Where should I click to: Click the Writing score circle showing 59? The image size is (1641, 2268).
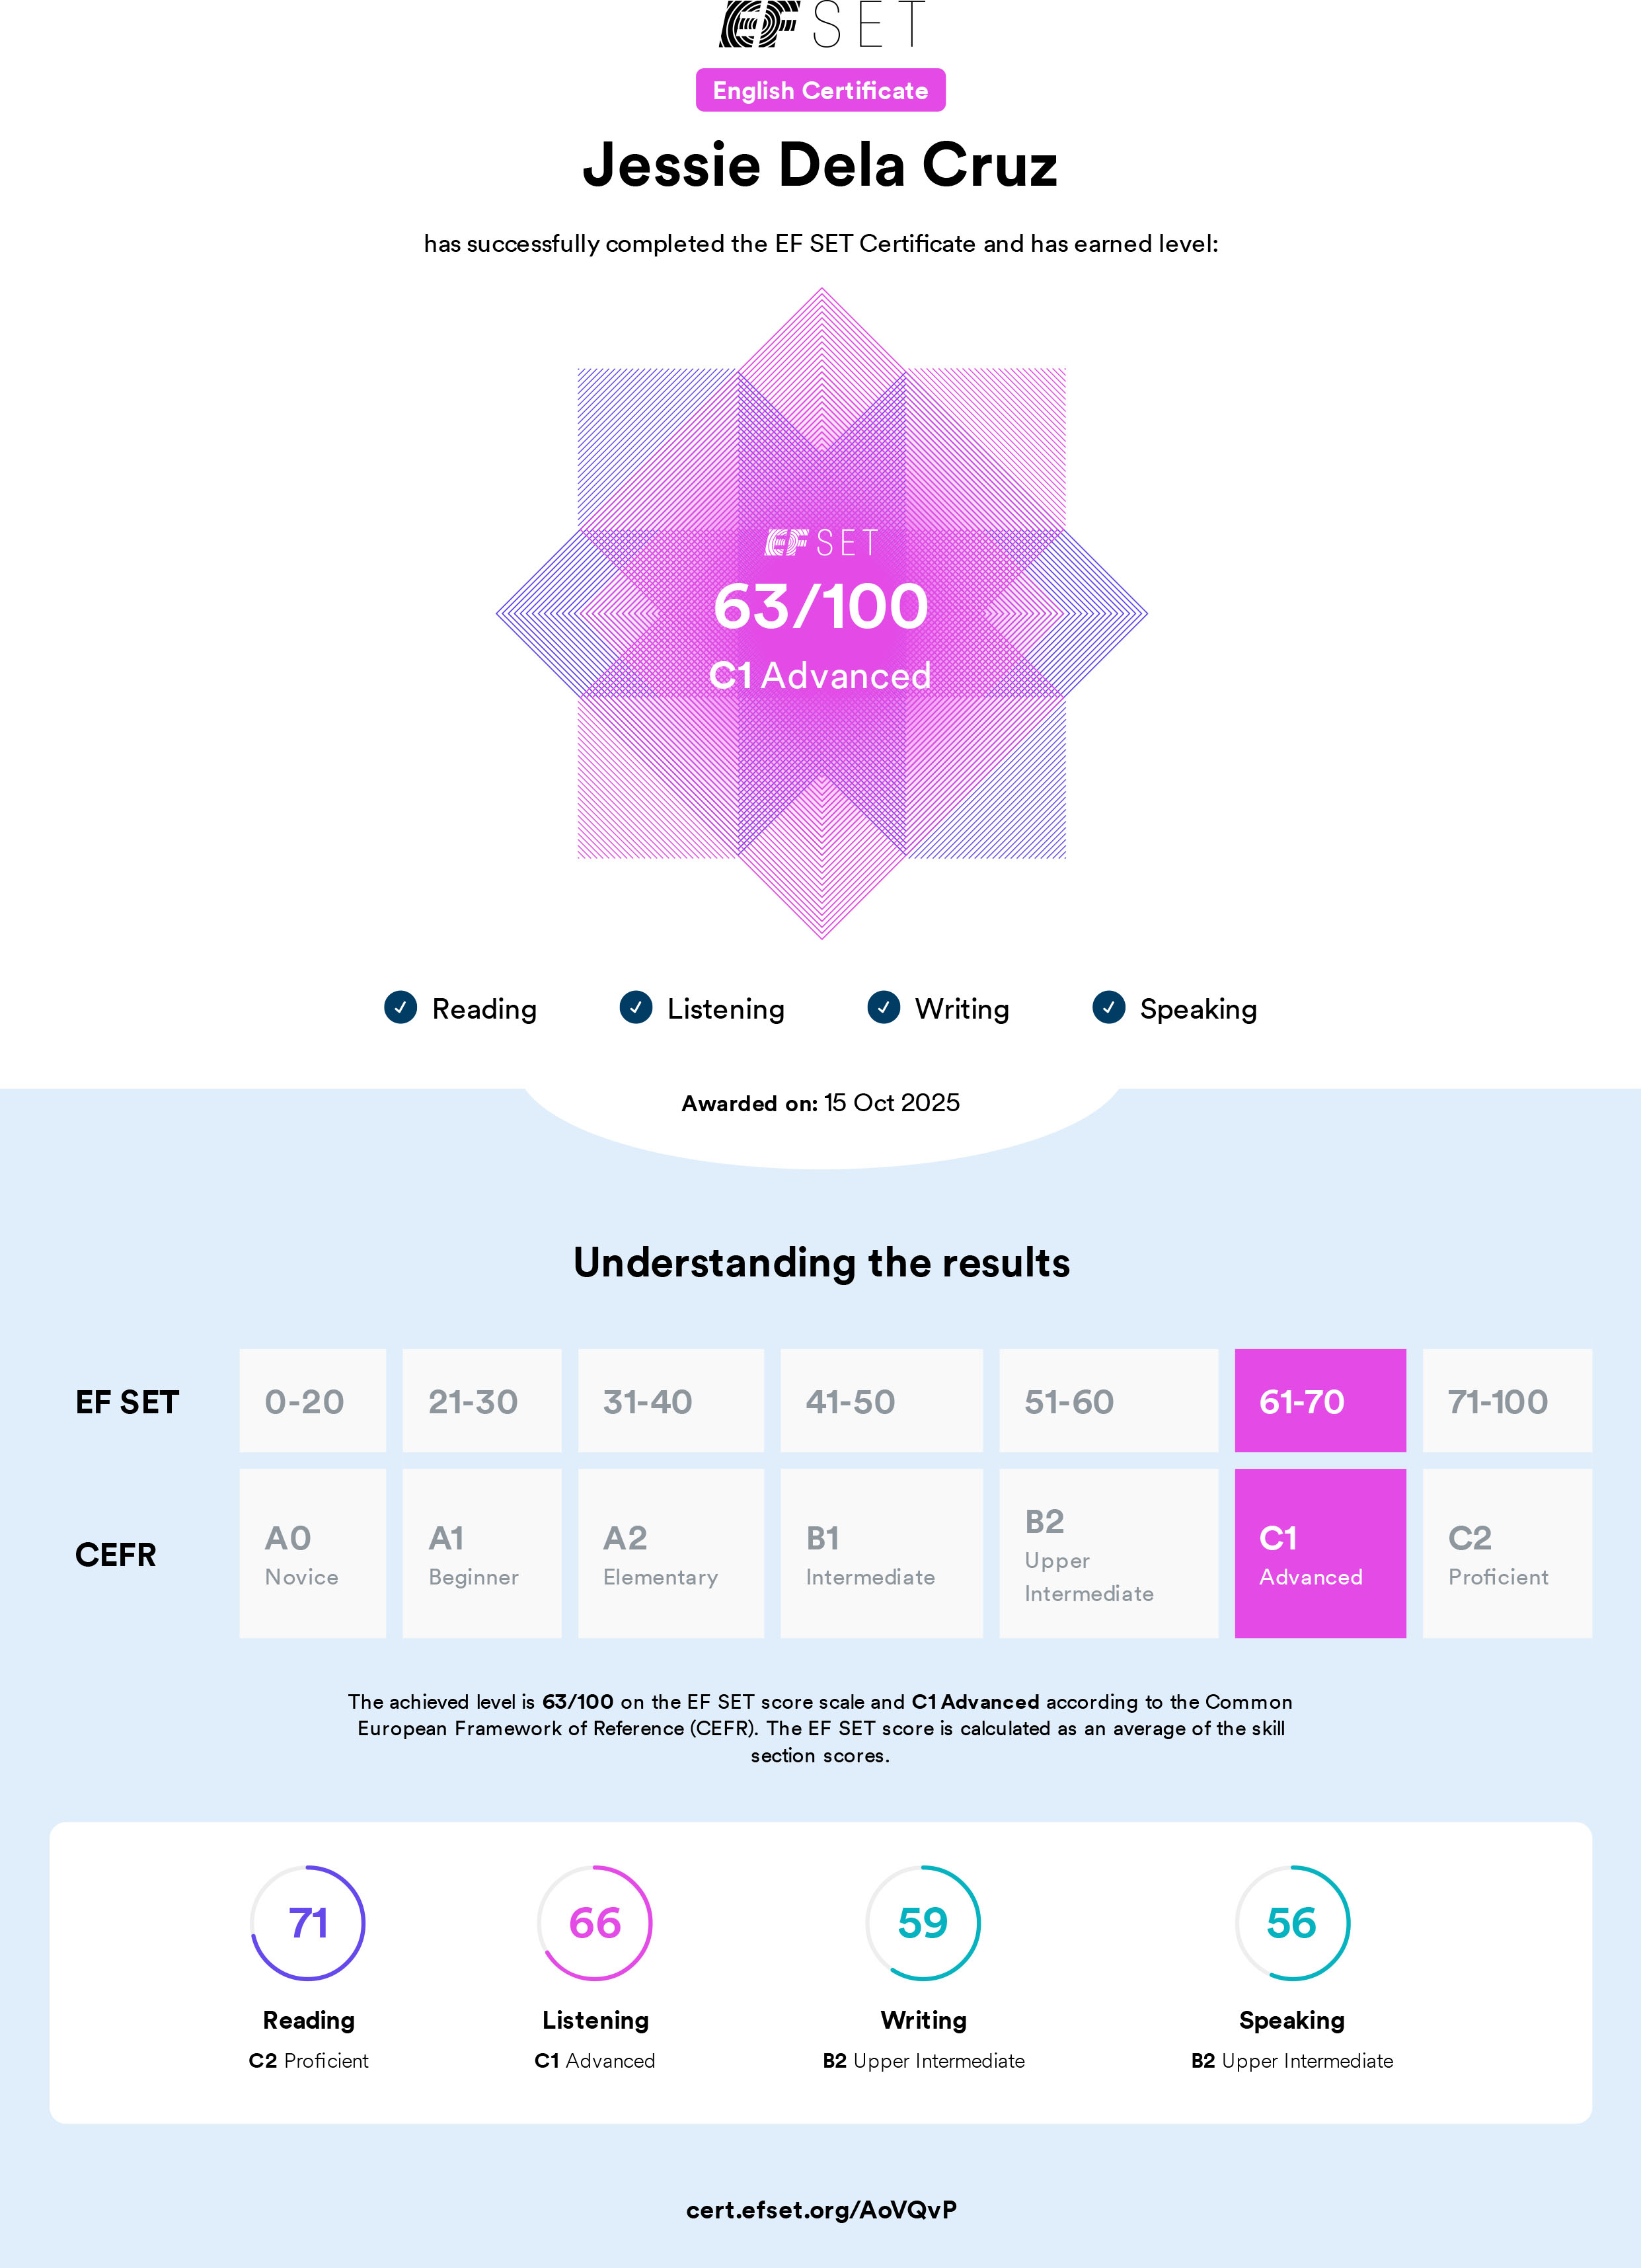[x=923, y=1922]
